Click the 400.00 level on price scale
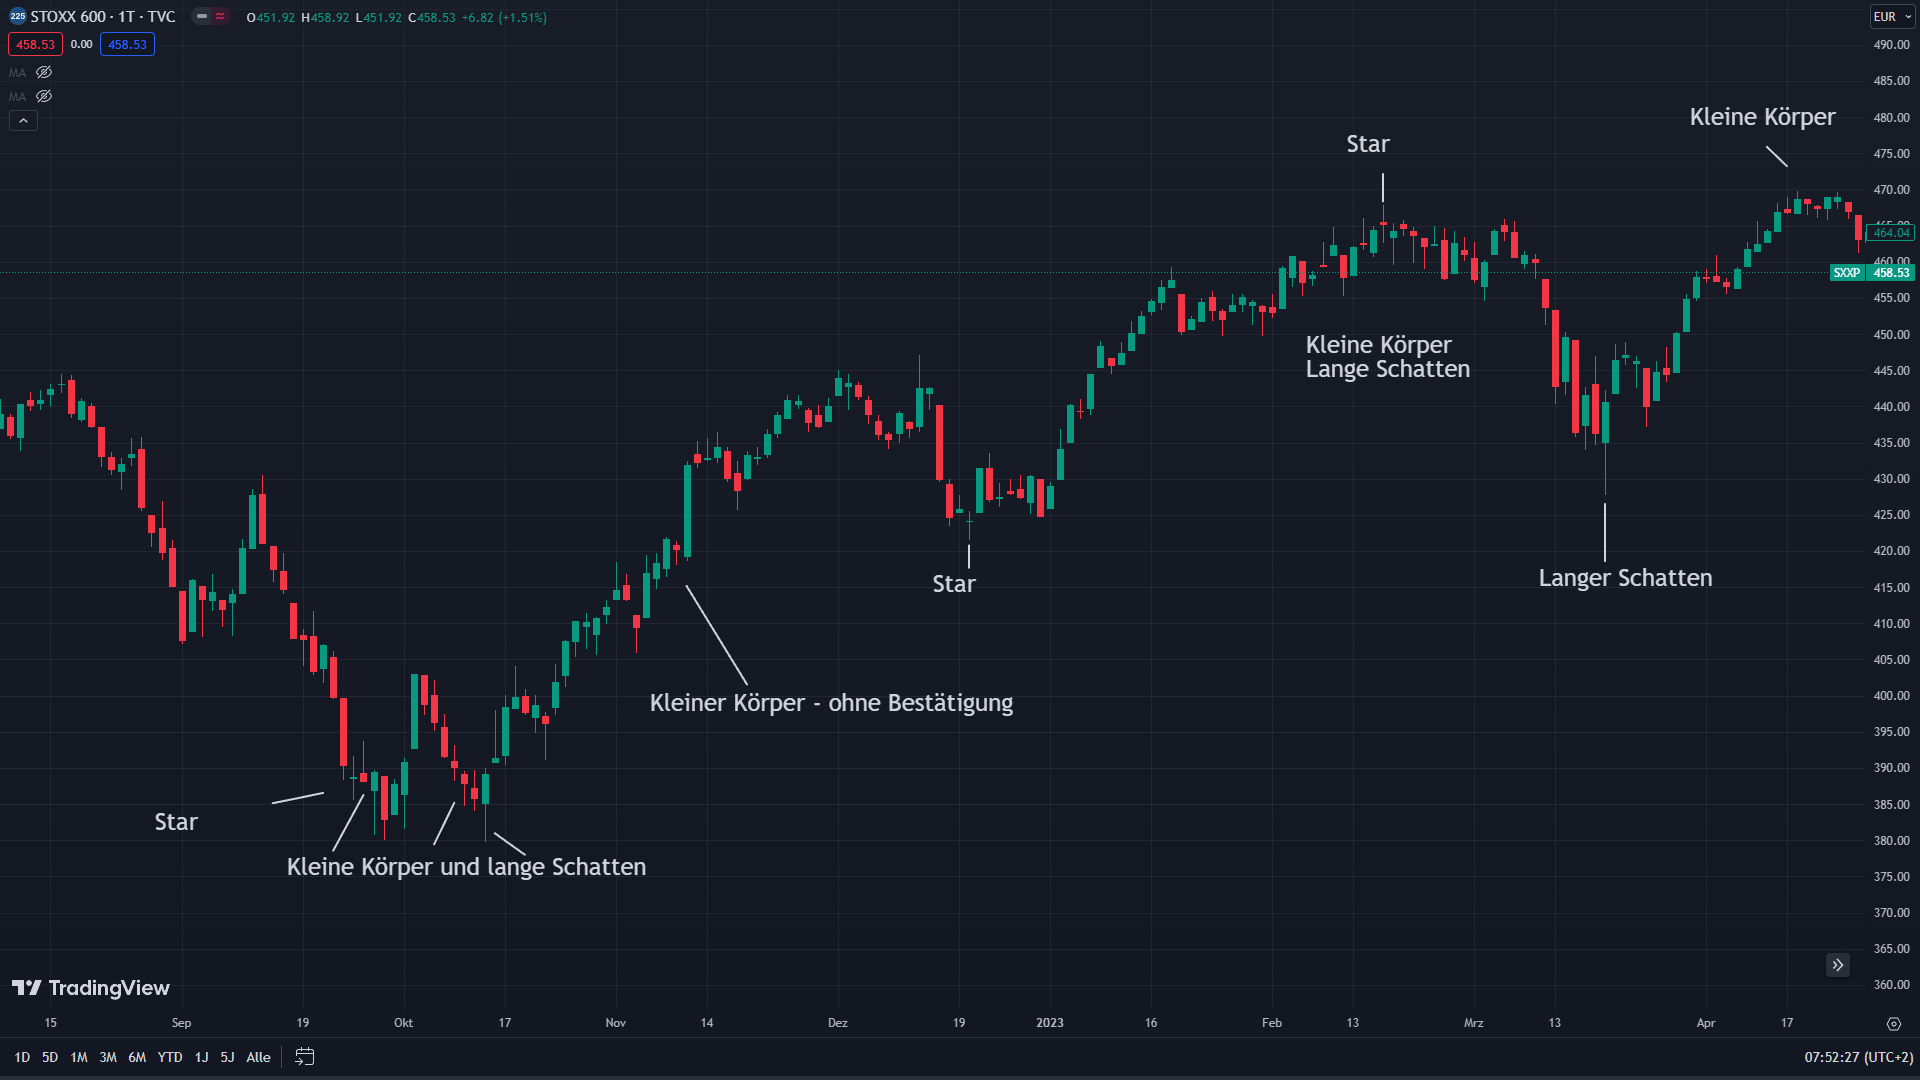Image resolution: width=1920 pixels, height=1080 pixels. point(1891,696)
